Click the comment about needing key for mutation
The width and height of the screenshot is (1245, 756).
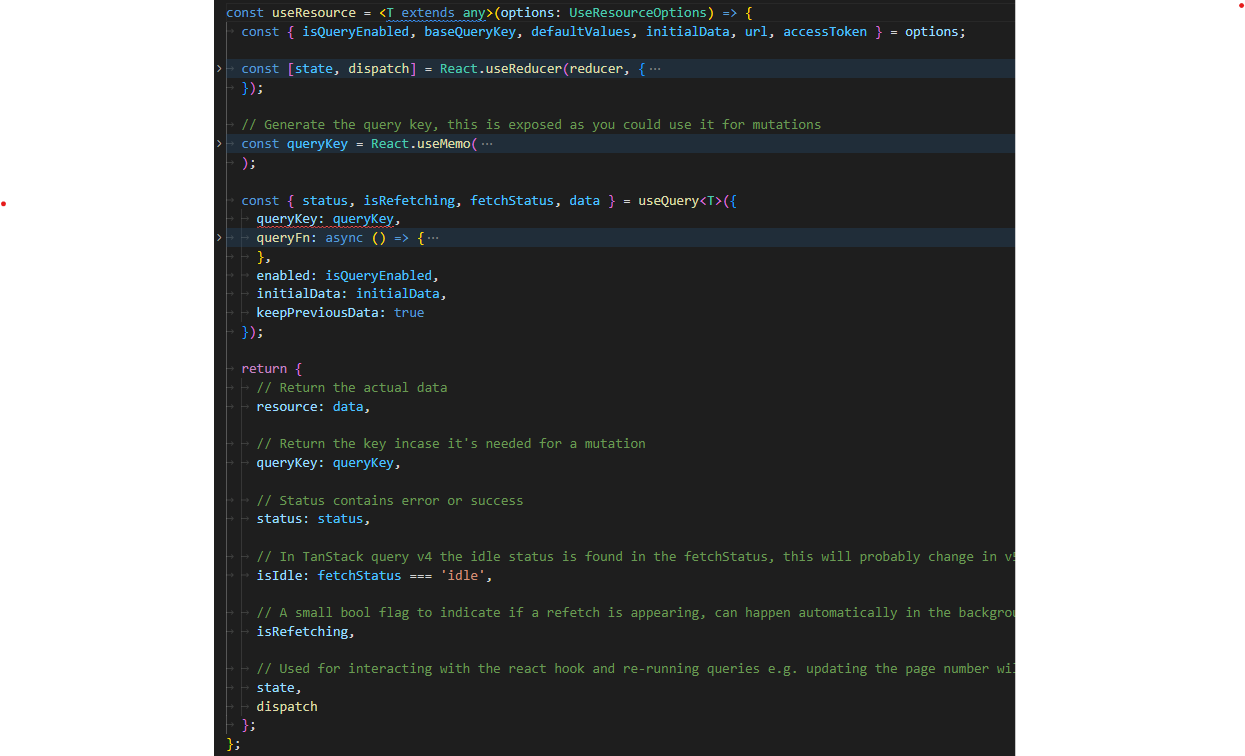pyautogui.click(x=451, y=444)
